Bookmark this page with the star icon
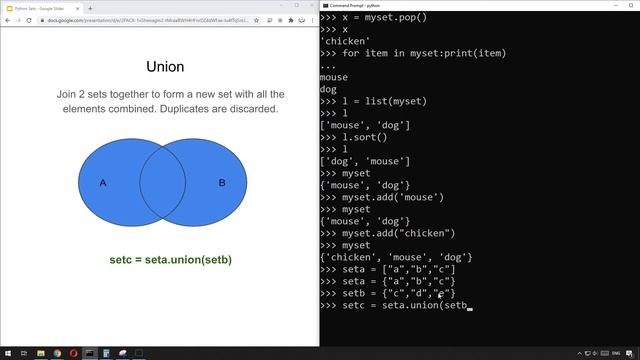This screenshot has height=360, width=640. pyautogui.click(x=256, y=20)
